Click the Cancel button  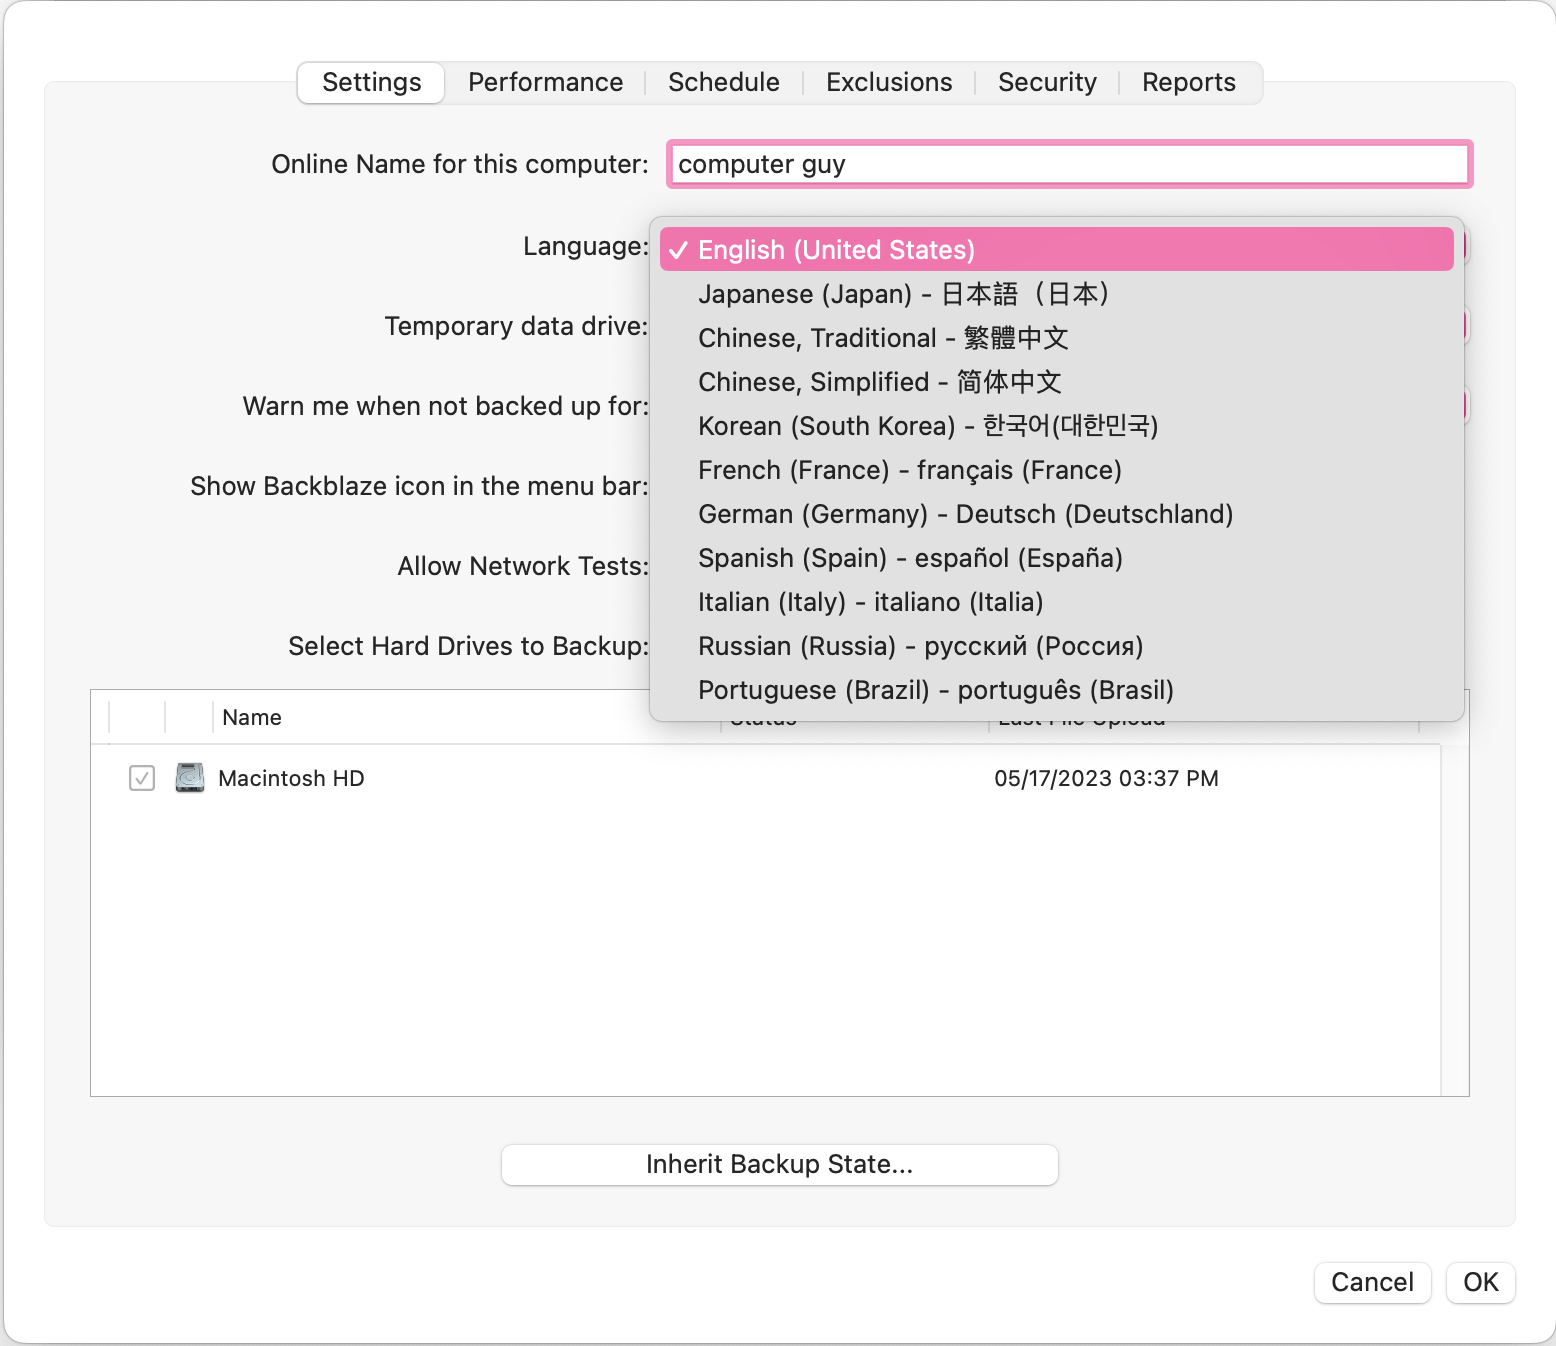(1372, 1282)
